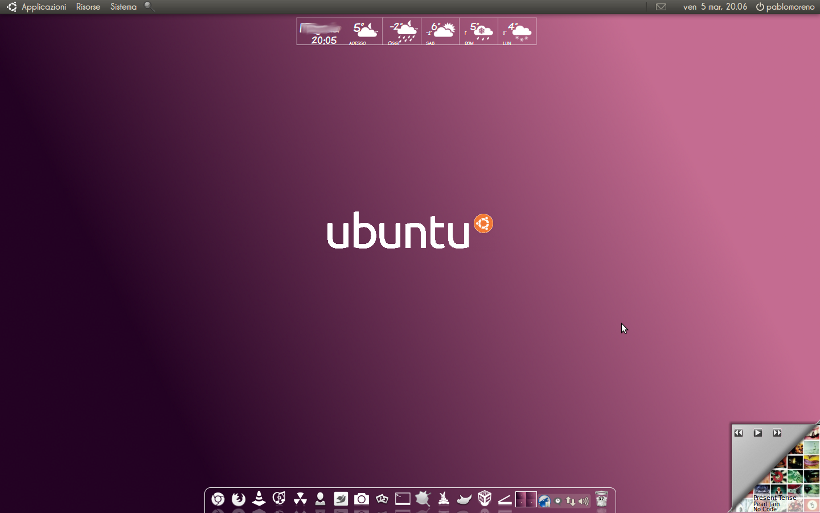Open the person silhouette messenger icon
Image resolution: width=820 pixels, height=513 pixels.
pyautogui.click(x=320, y=498)
